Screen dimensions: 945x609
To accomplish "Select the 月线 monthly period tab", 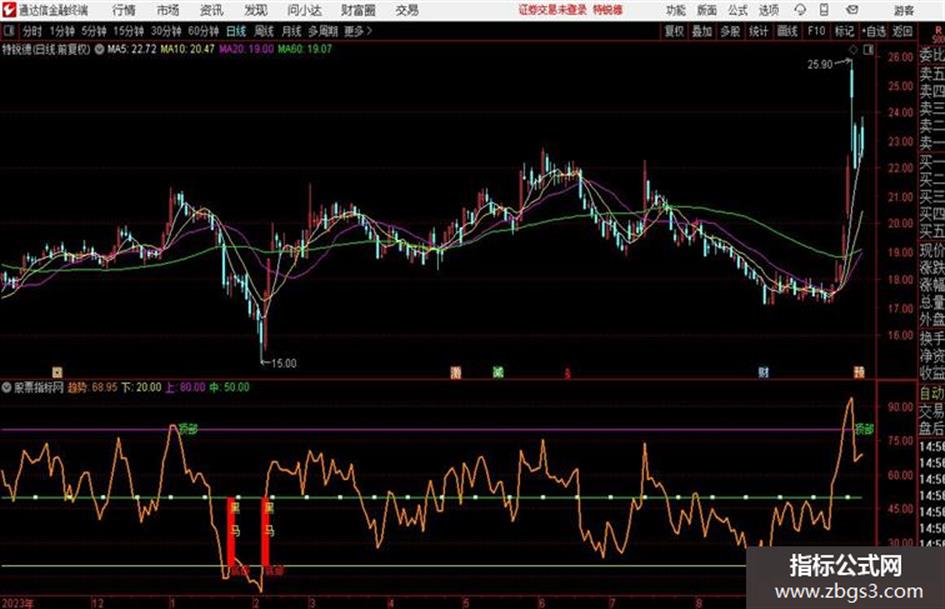I will (292, 31).
